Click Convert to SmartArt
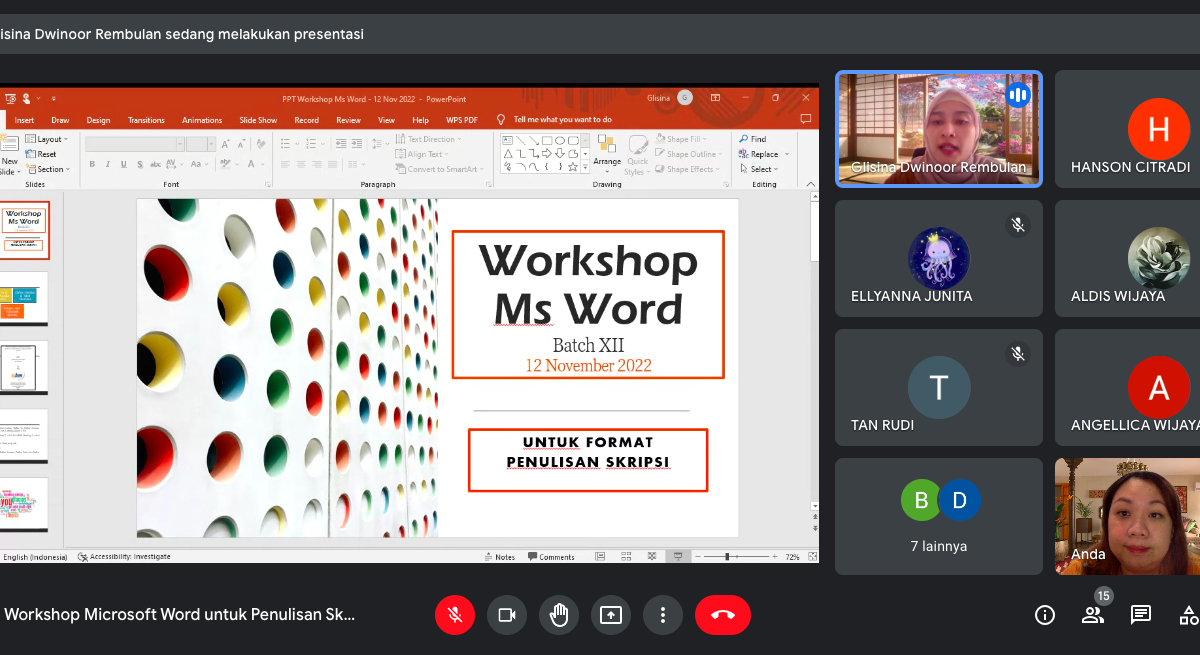Screen dimensions: 1200x655 click(438, 169)
